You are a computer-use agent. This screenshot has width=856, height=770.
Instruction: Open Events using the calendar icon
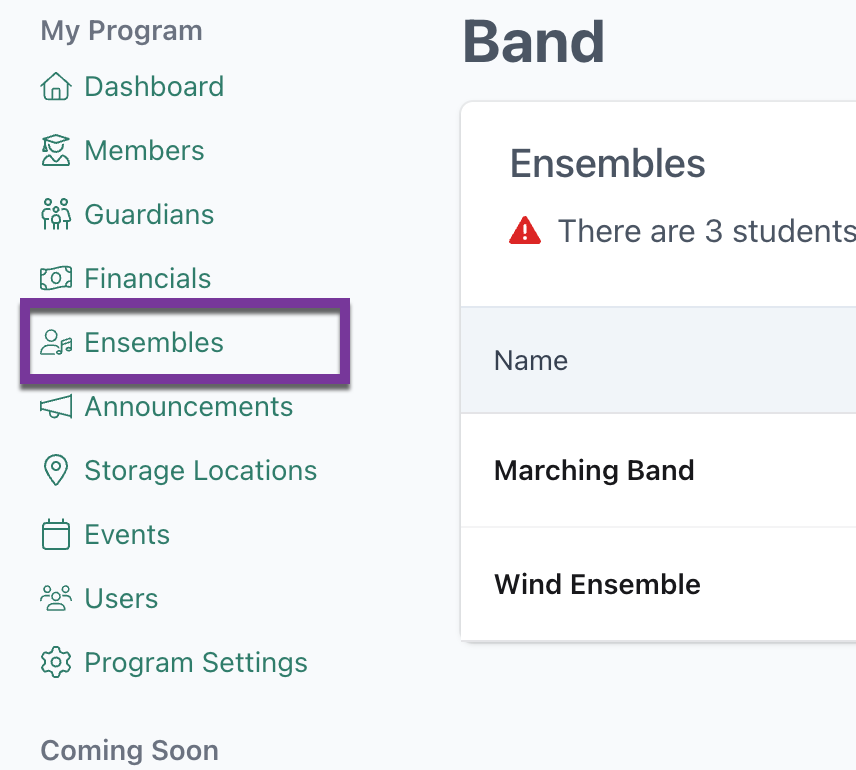coord(58,534)
